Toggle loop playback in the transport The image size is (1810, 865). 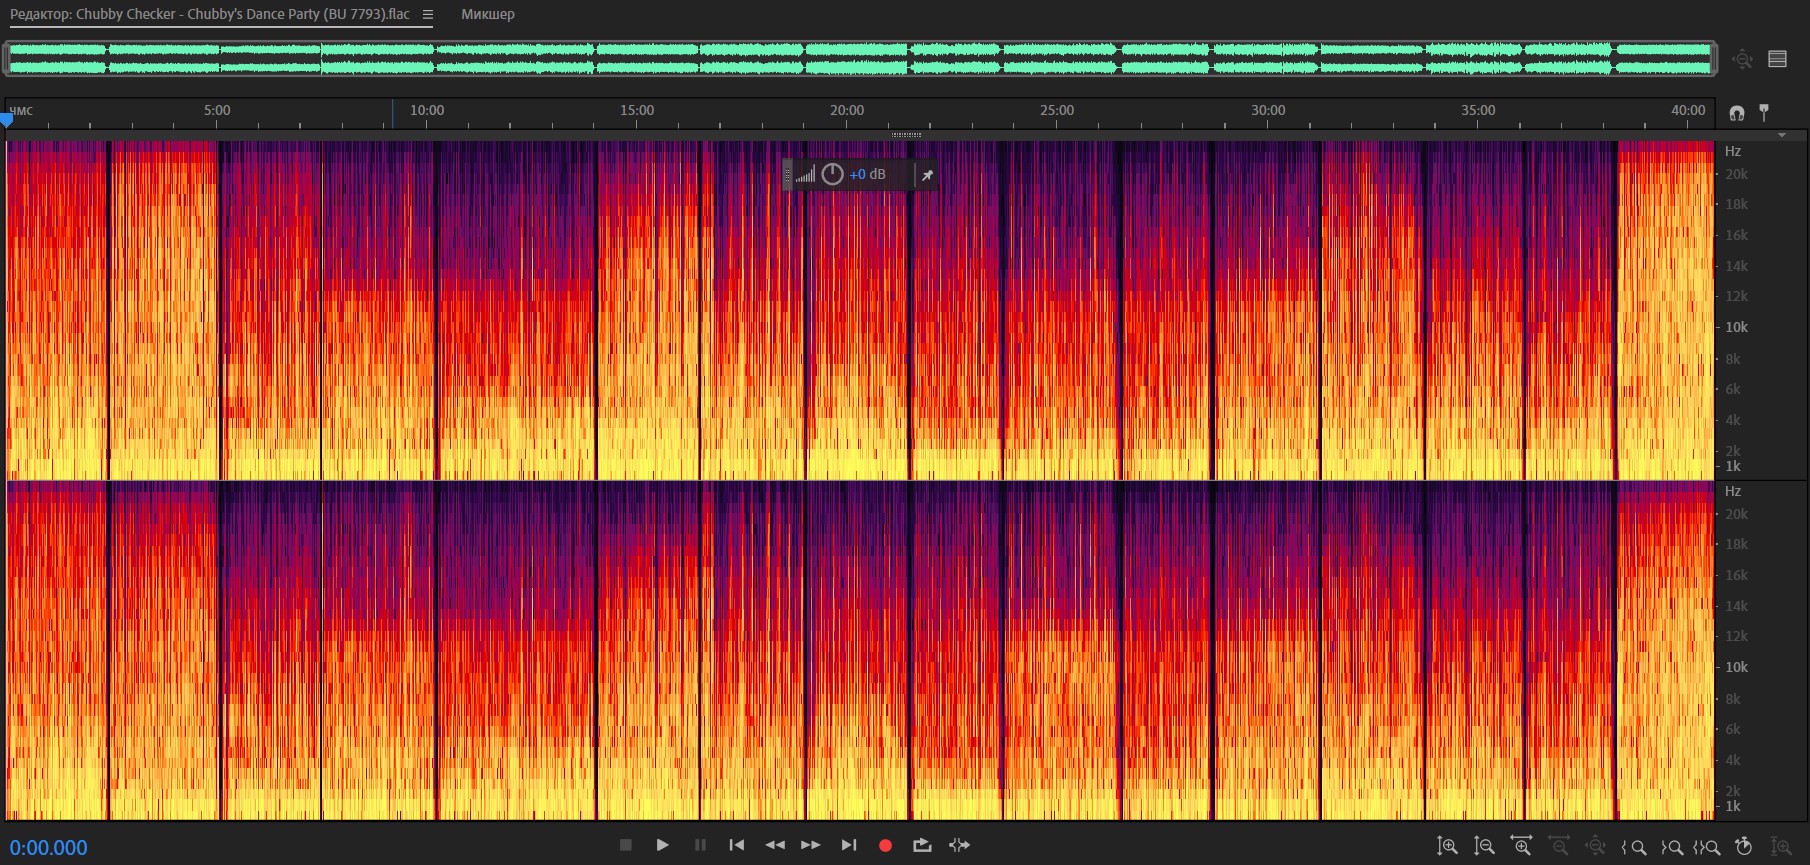922,845
